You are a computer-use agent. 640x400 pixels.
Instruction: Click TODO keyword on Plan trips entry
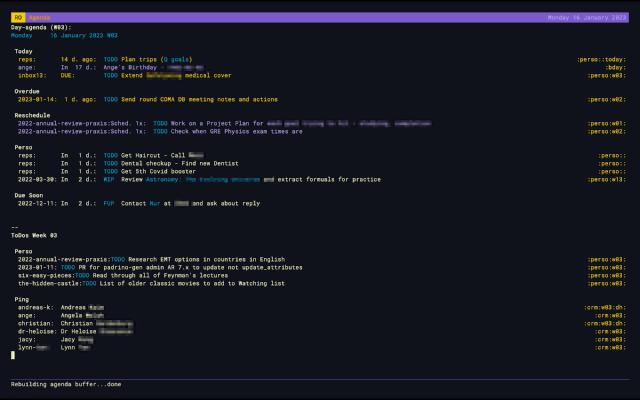point(110,59)
